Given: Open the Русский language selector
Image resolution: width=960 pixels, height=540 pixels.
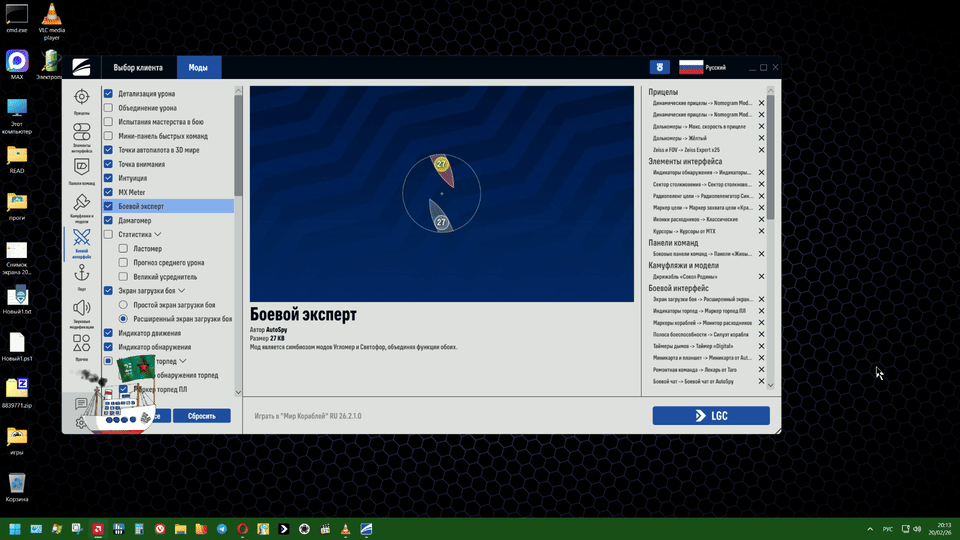Looking at the screenshot, I should pos(702,67).
